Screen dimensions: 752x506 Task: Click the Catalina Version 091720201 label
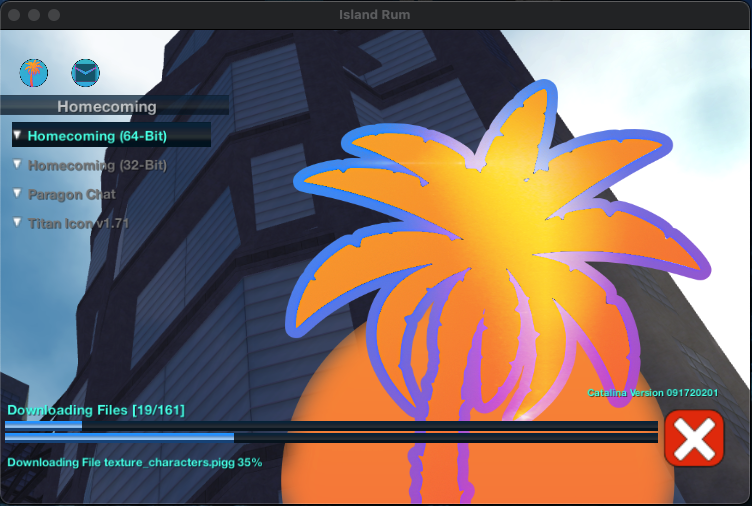[653, 393]
